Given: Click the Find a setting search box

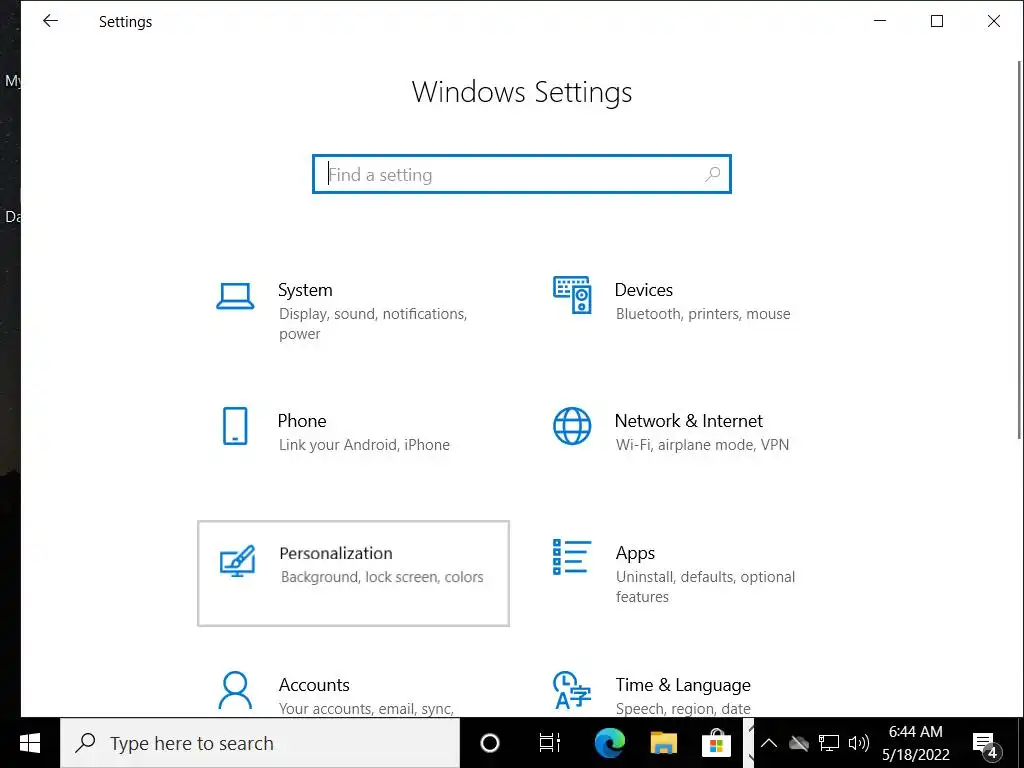Looking at the screenshot, I should pyautogui.click(x=522, y=174).
